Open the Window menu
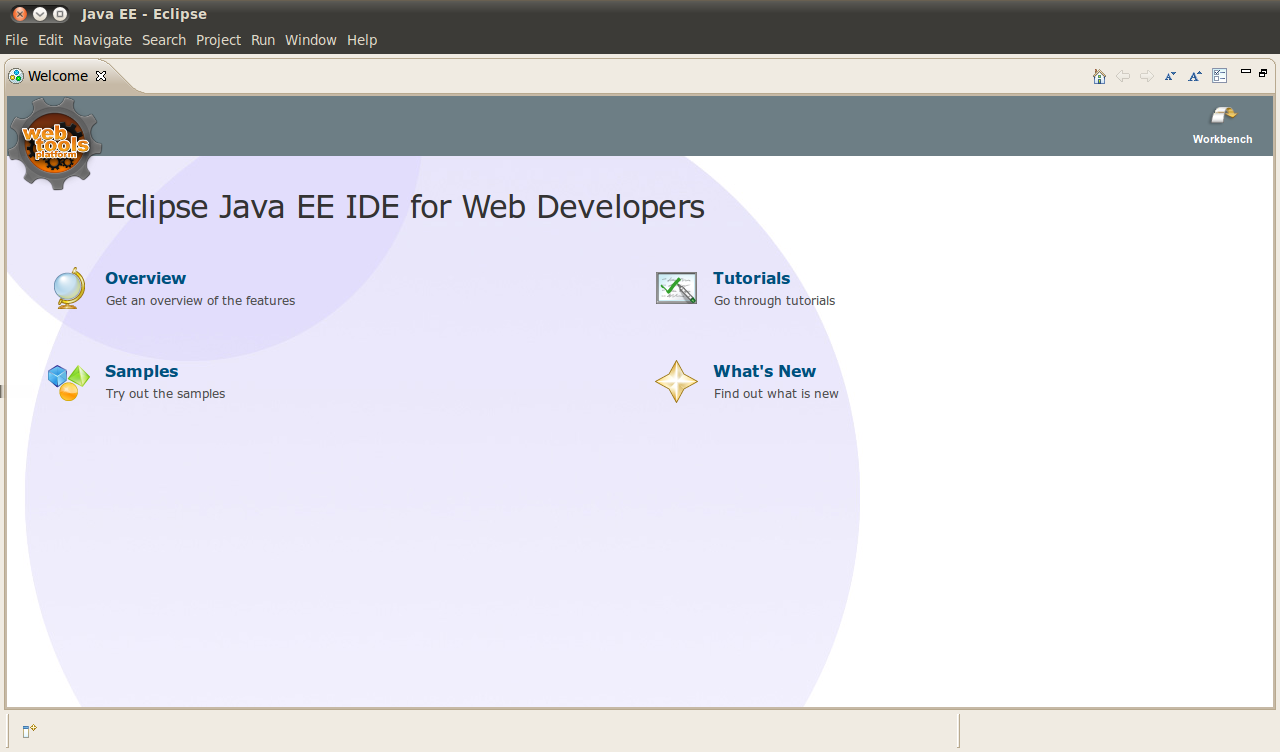Image resolution: width=1280 pixels, height=752 pixels. coord(310,40)
